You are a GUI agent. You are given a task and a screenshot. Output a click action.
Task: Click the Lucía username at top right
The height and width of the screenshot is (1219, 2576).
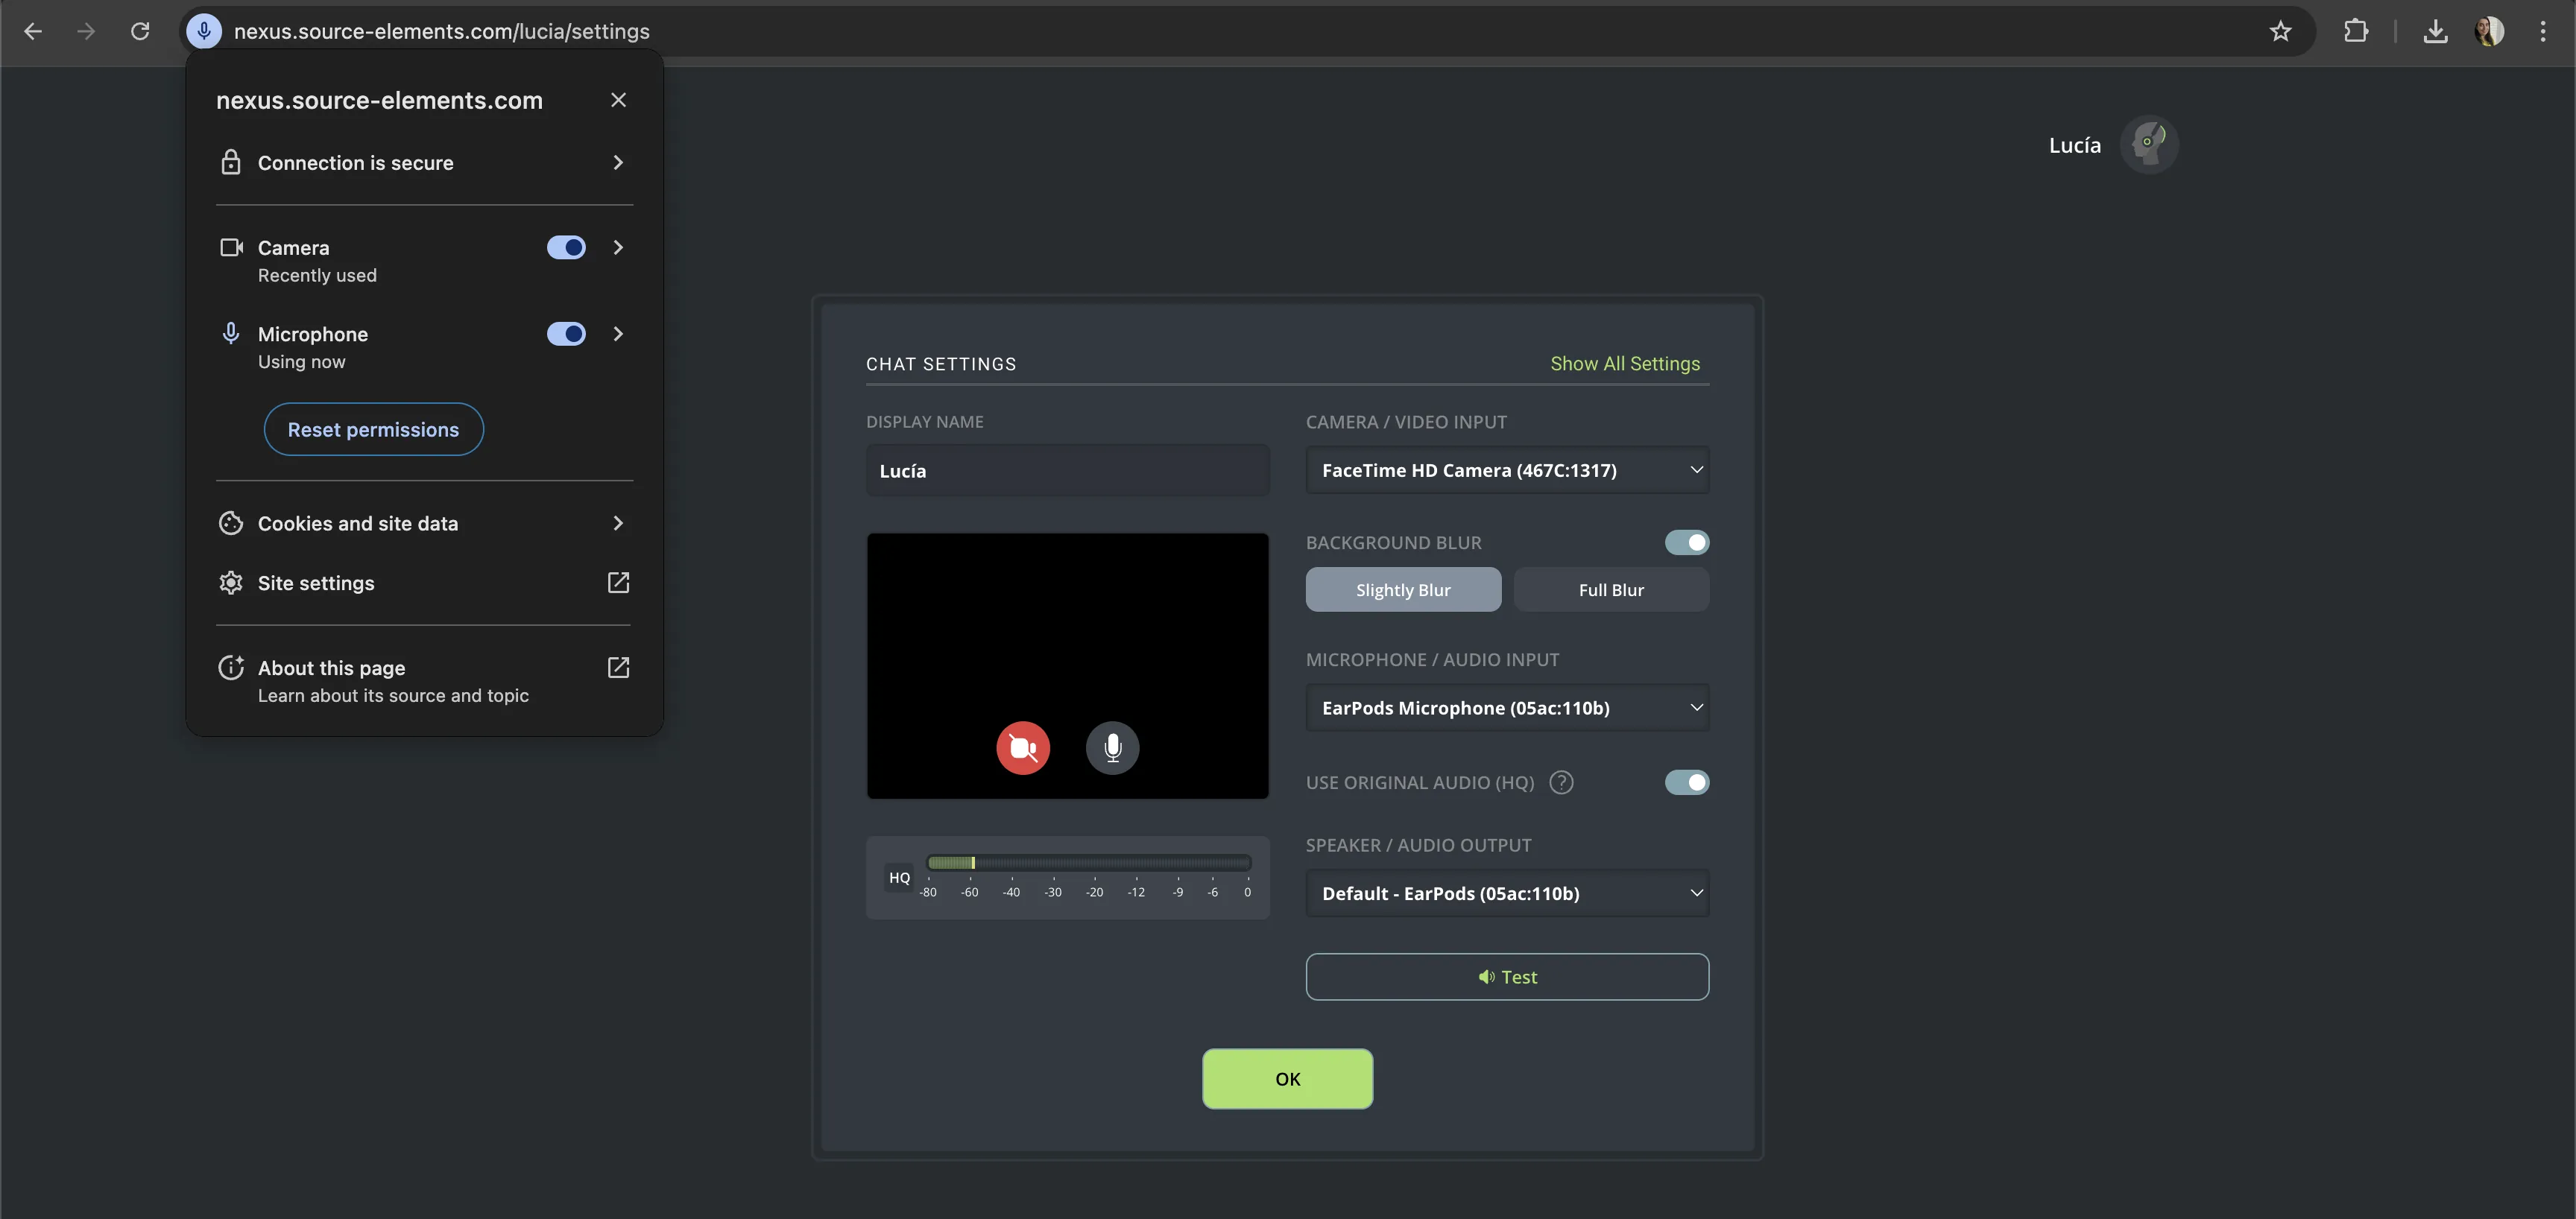(2075, 145)
